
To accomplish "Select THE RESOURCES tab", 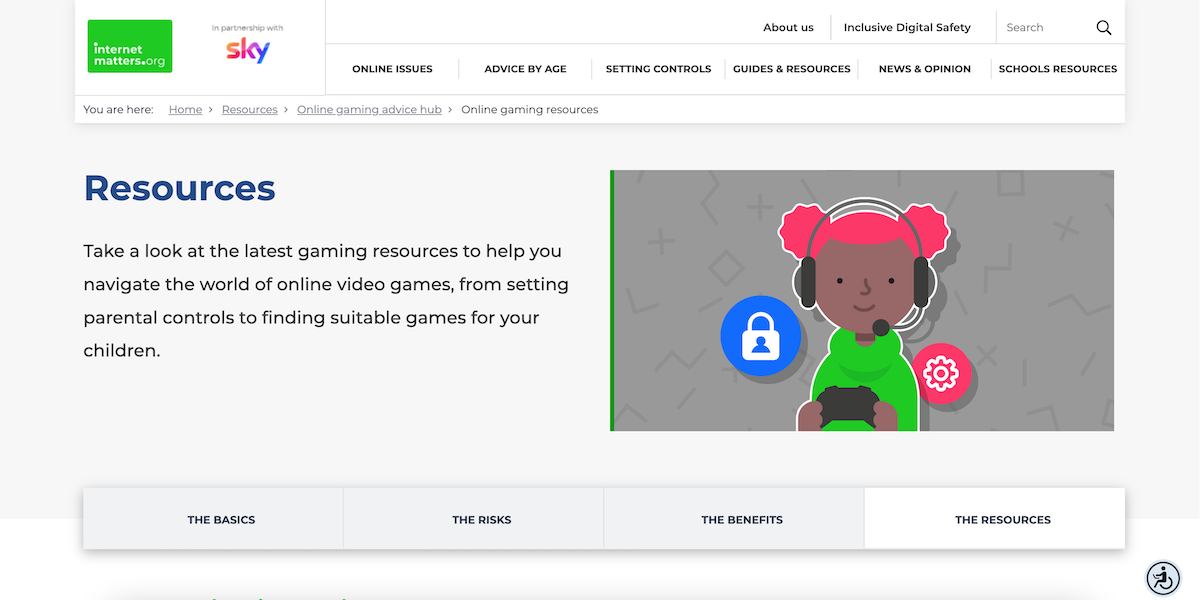I will (x=1003, y=519).
